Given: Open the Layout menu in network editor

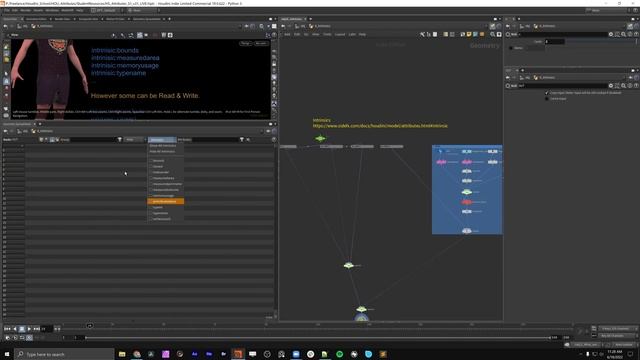Looking at the screenshot, I should point(340,35).
